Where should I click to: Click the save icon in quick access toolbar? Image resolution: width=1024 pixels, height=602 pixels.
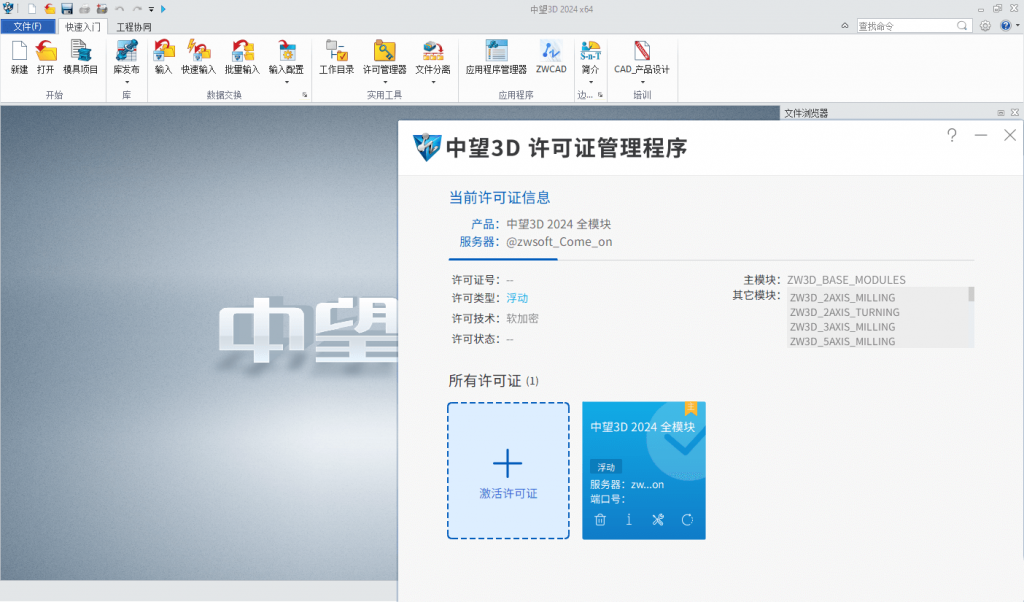(67, 9)
